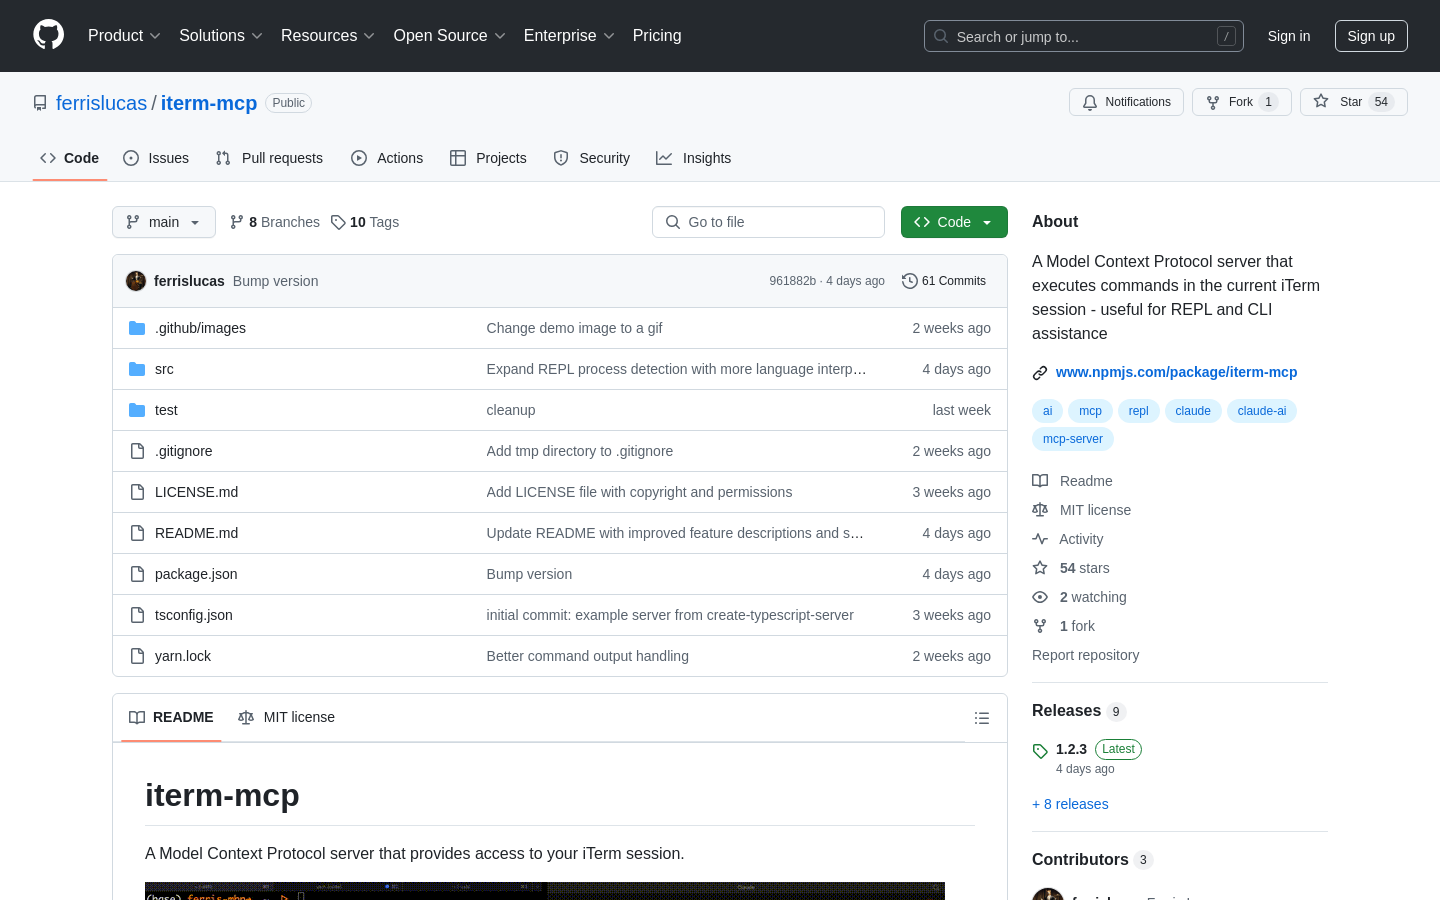Click the README.md file icon
Viewport: 1440px width, 900px height.
pyautogui.click(x=137, y=533)
